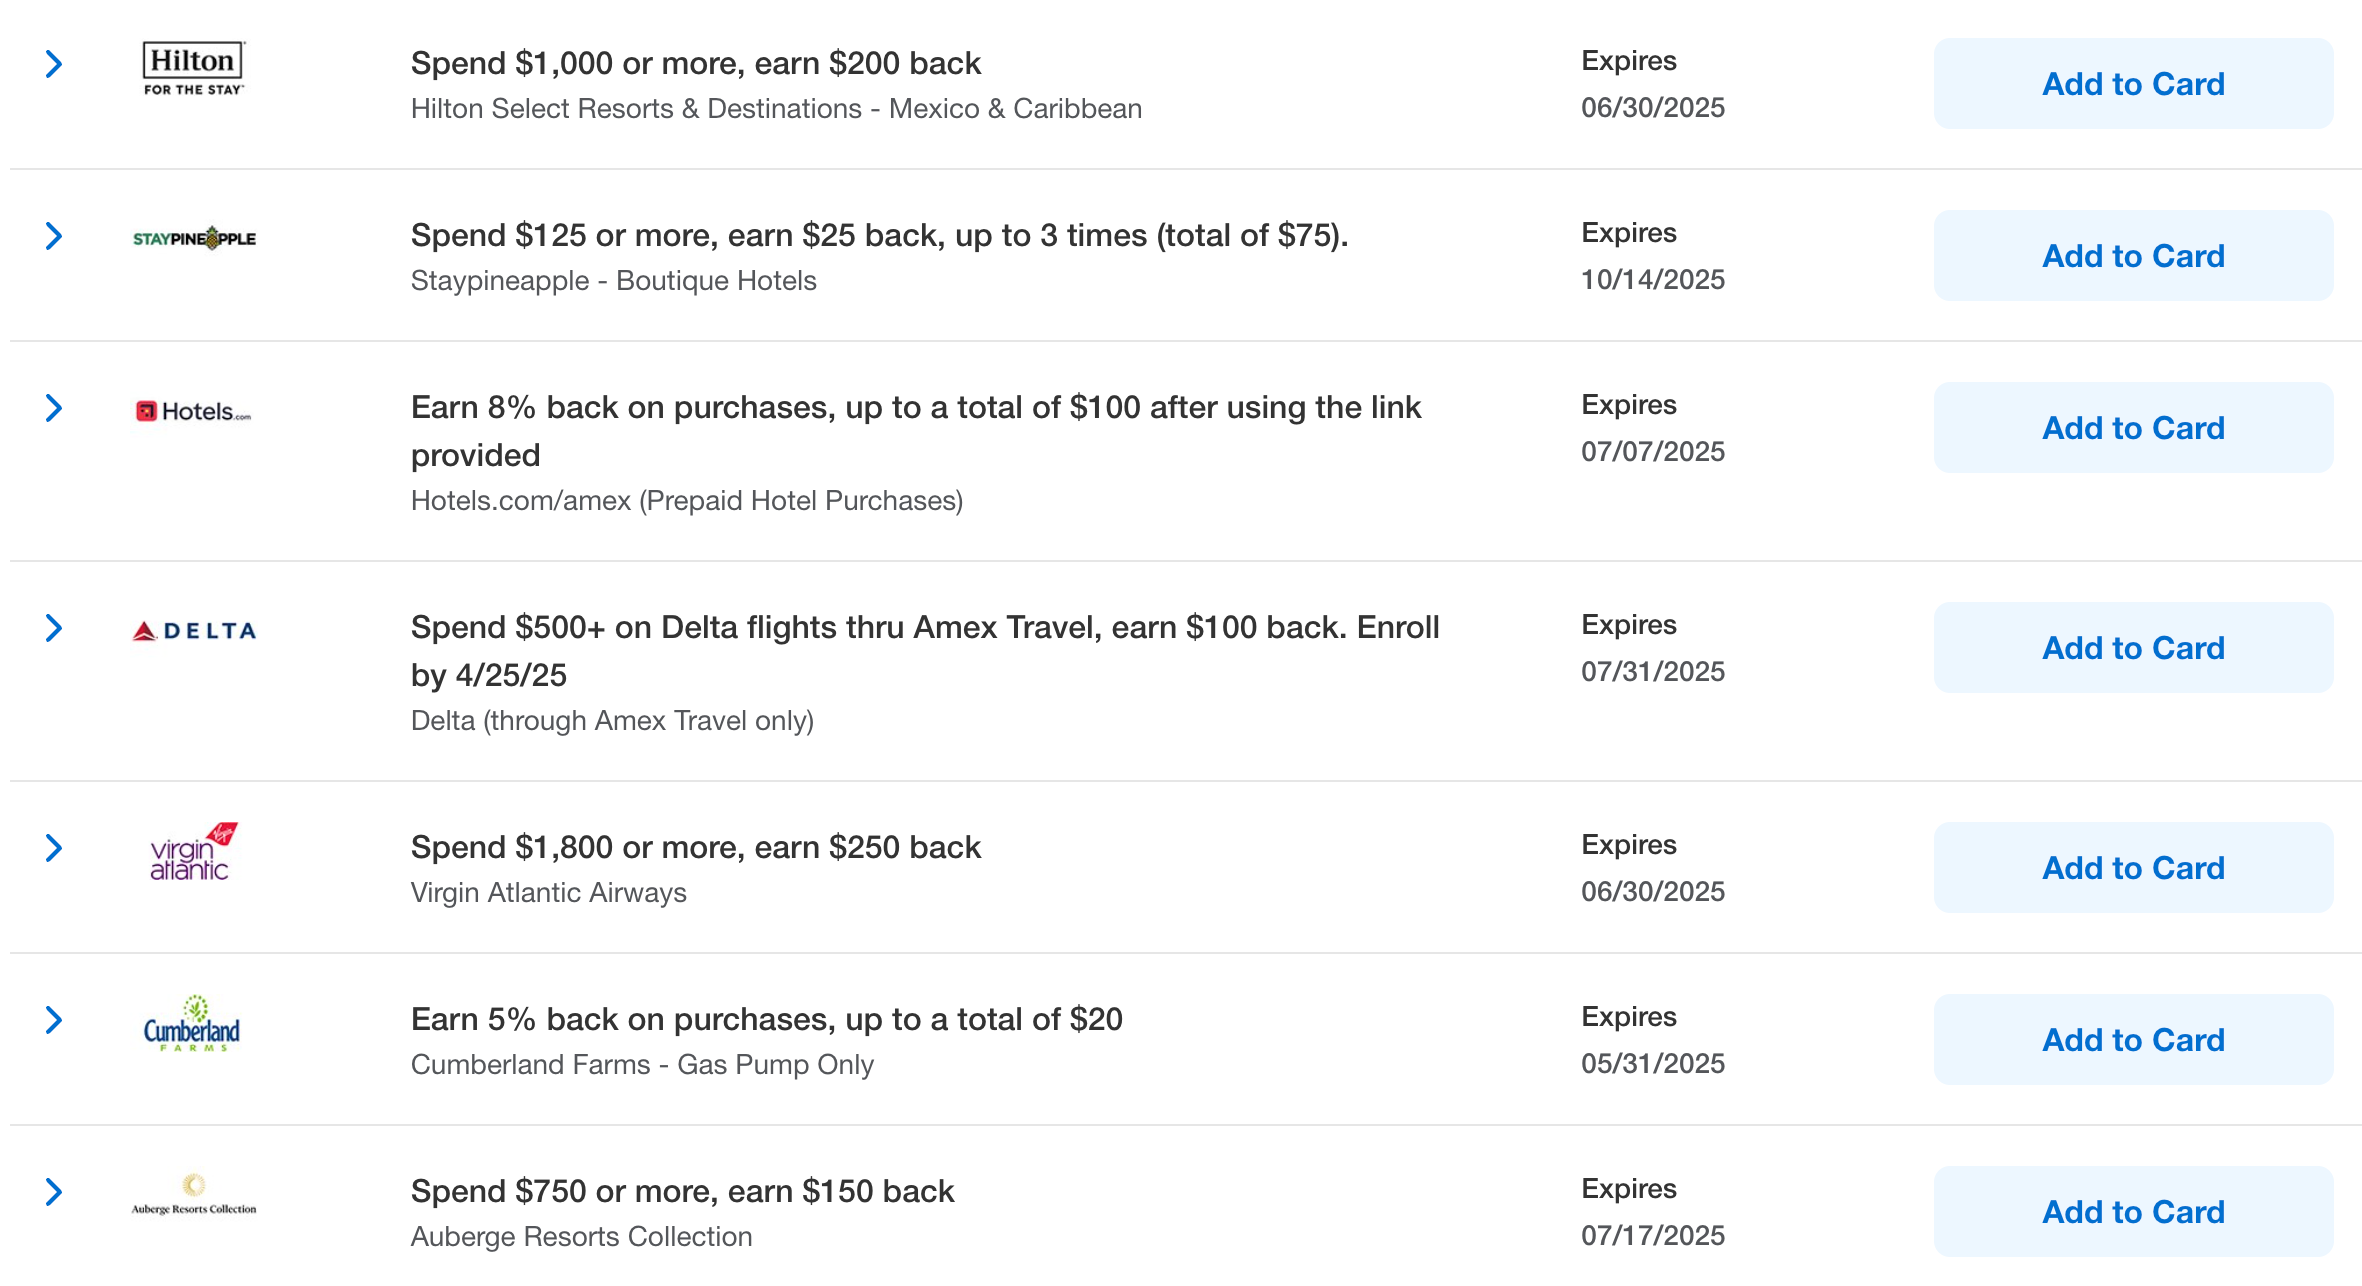Viewport: 2362px width, 1286px height.
Task: Add the Virgin Atlantic offer to card
Action: [x=2133, y=868]
